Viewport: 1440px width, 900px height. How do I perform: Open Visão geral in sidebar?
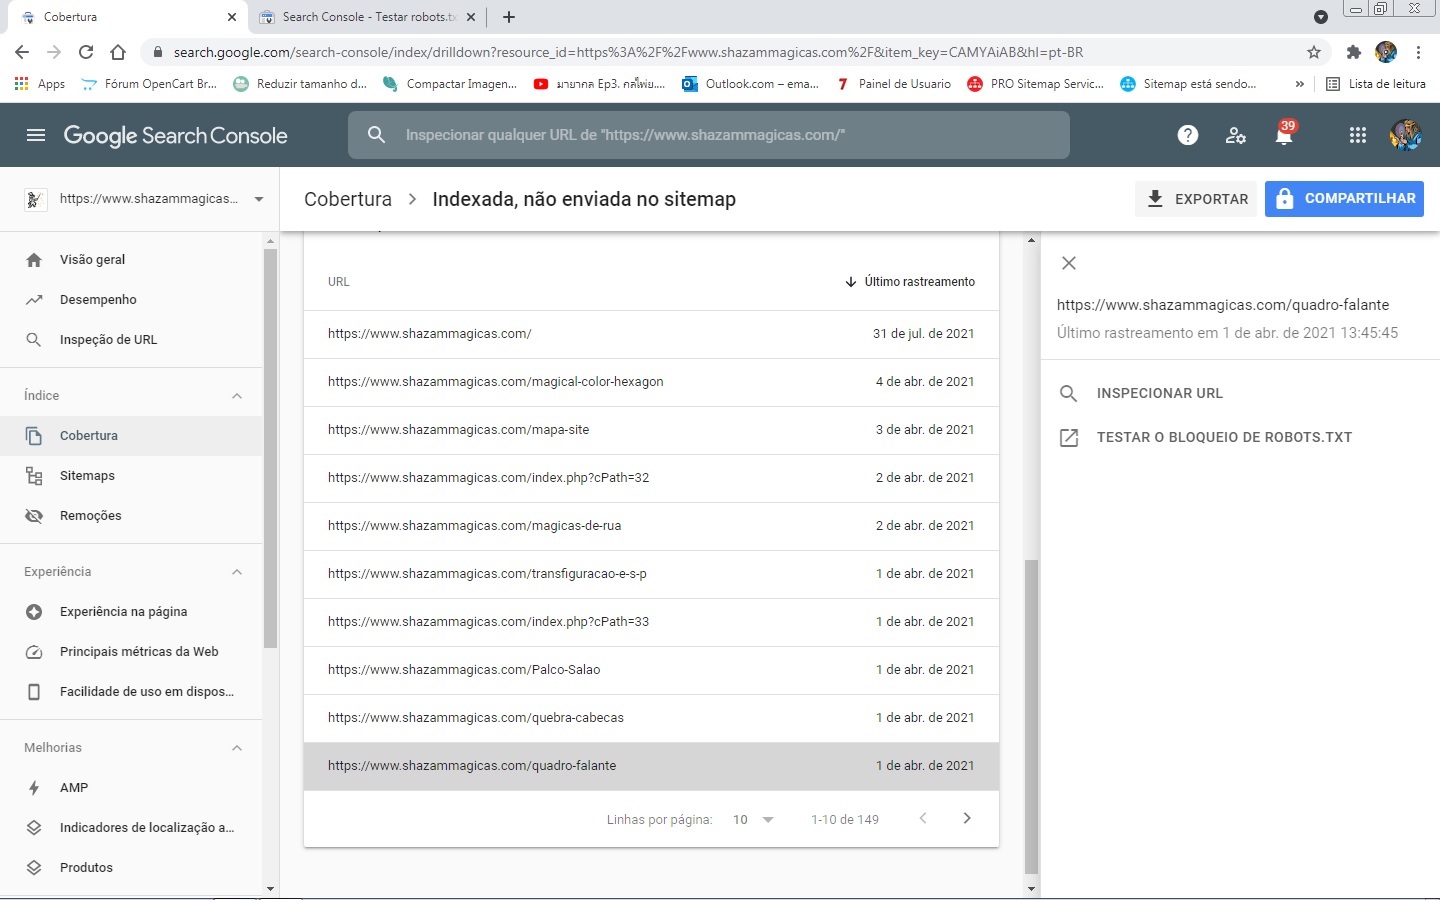pos(131,260)
